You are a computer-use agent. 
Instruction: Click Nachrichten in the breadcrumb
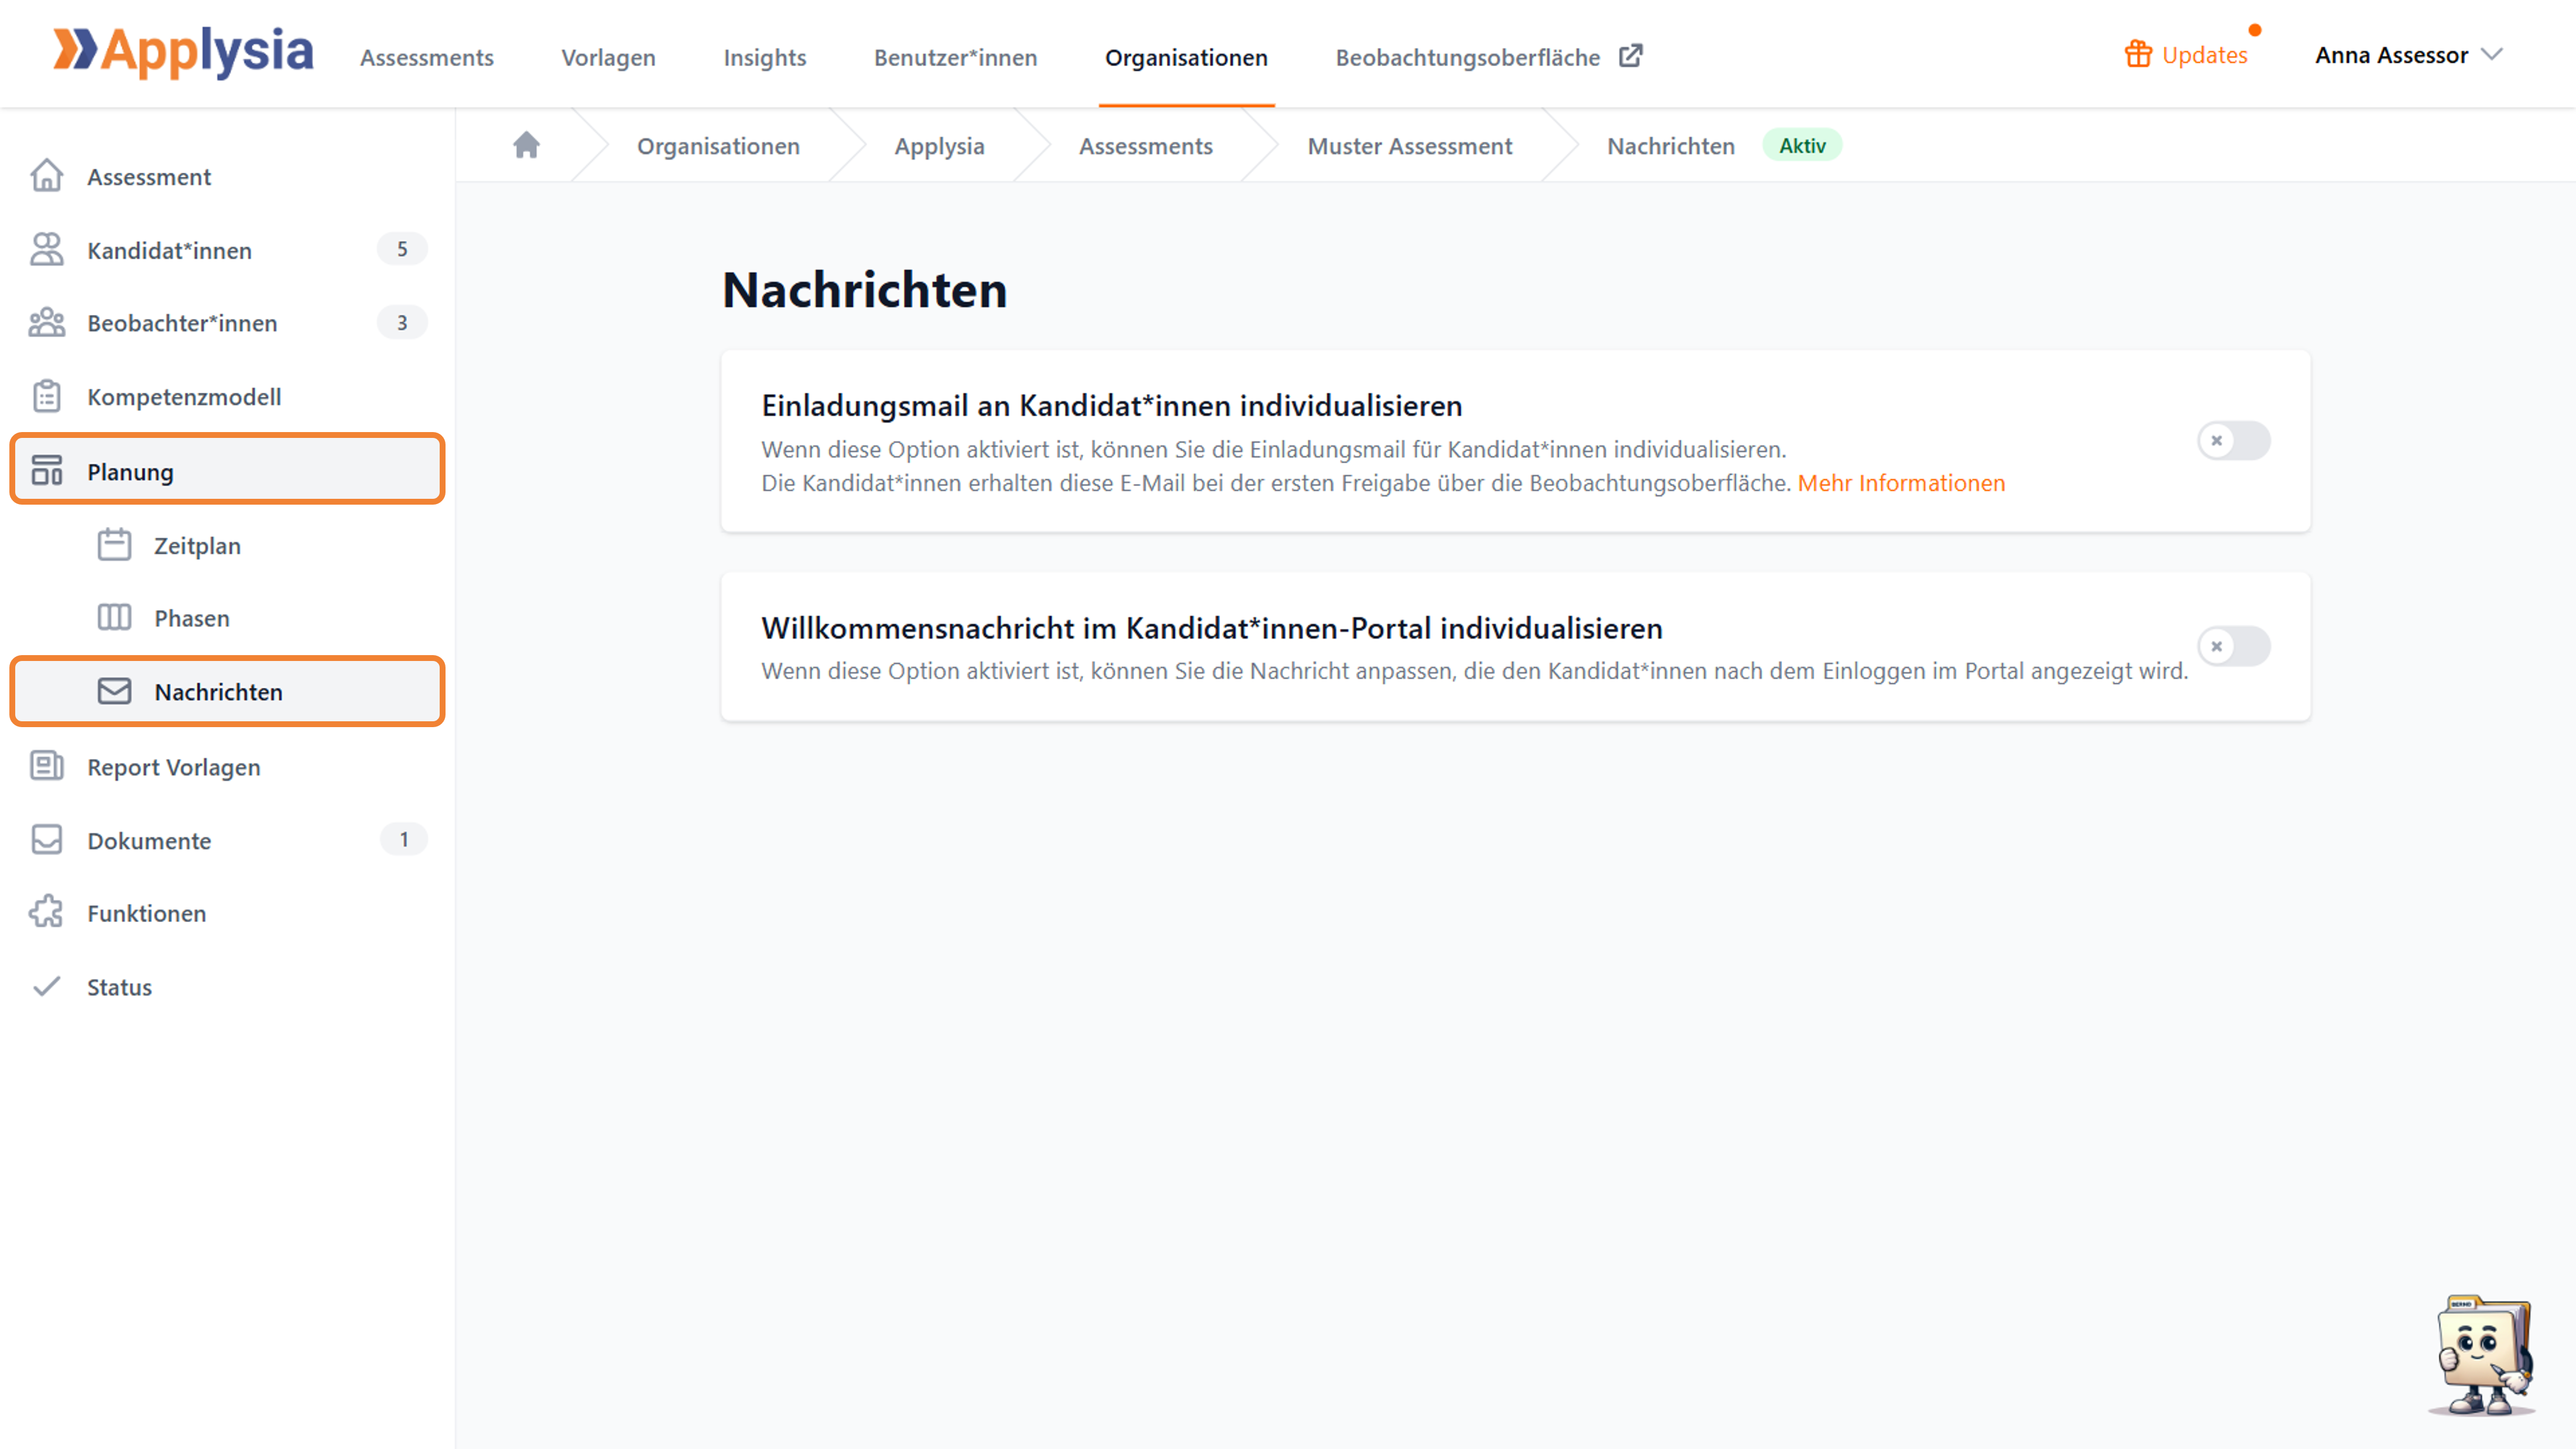tap(1670, 146)
